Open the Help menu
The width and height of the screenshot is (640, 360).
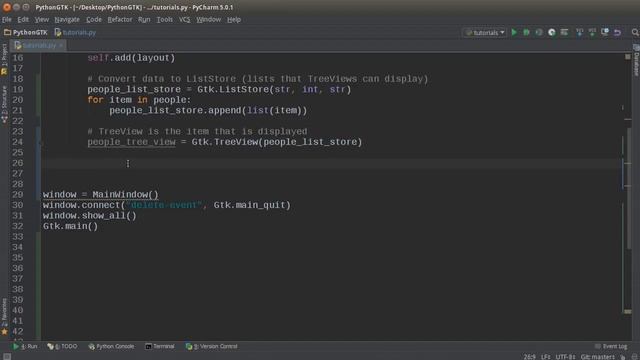[x=234, y=20]
